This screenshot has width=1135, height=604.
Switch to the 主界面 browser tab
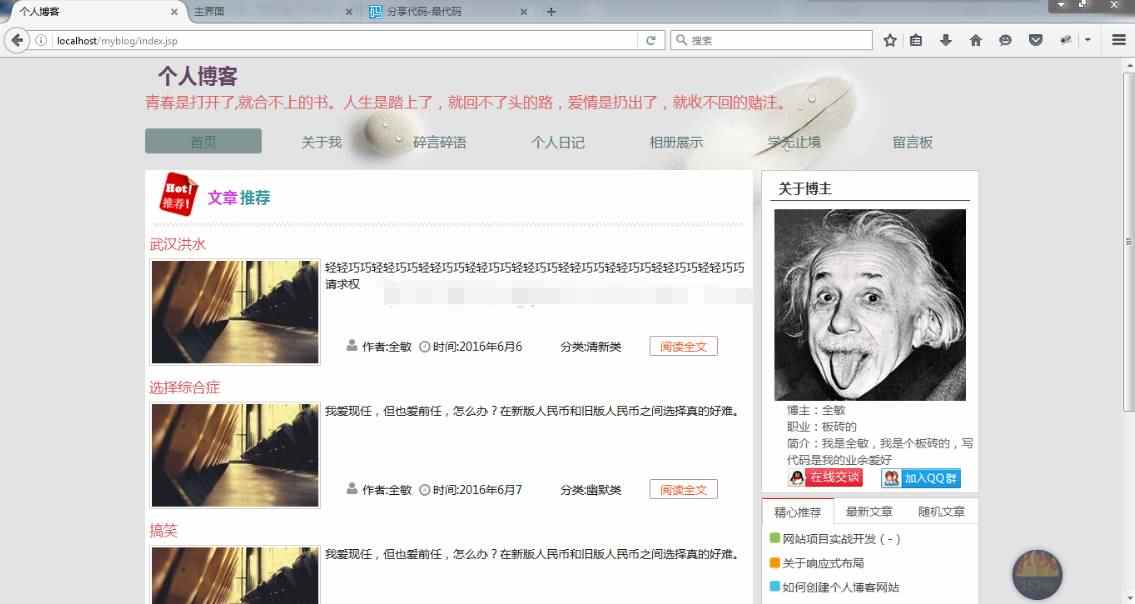coord(271,12)
